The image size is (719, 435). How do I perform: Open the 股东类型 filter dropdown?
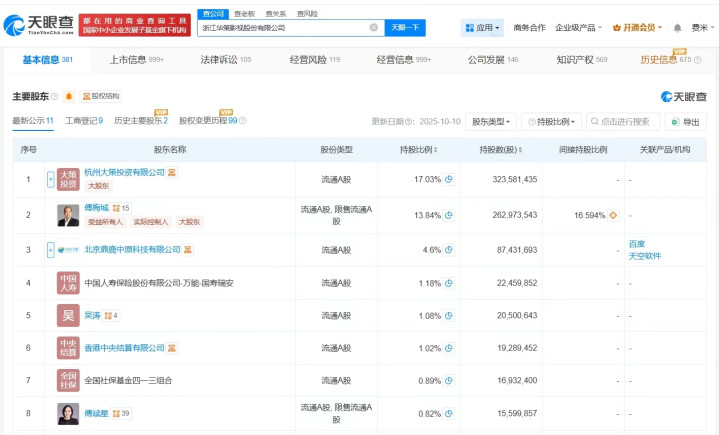(x=493, y=122)
